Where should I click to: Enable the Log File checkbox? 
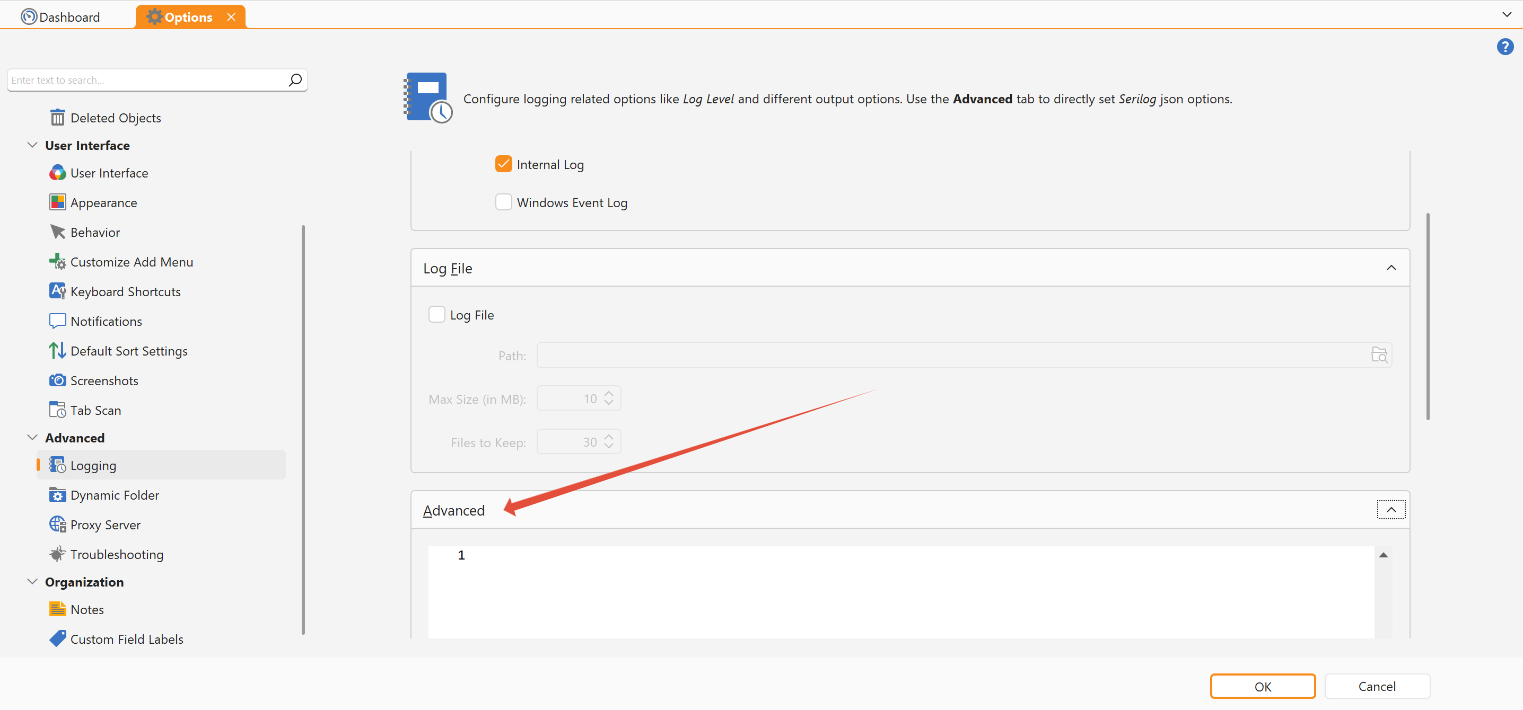pos(437,315)
